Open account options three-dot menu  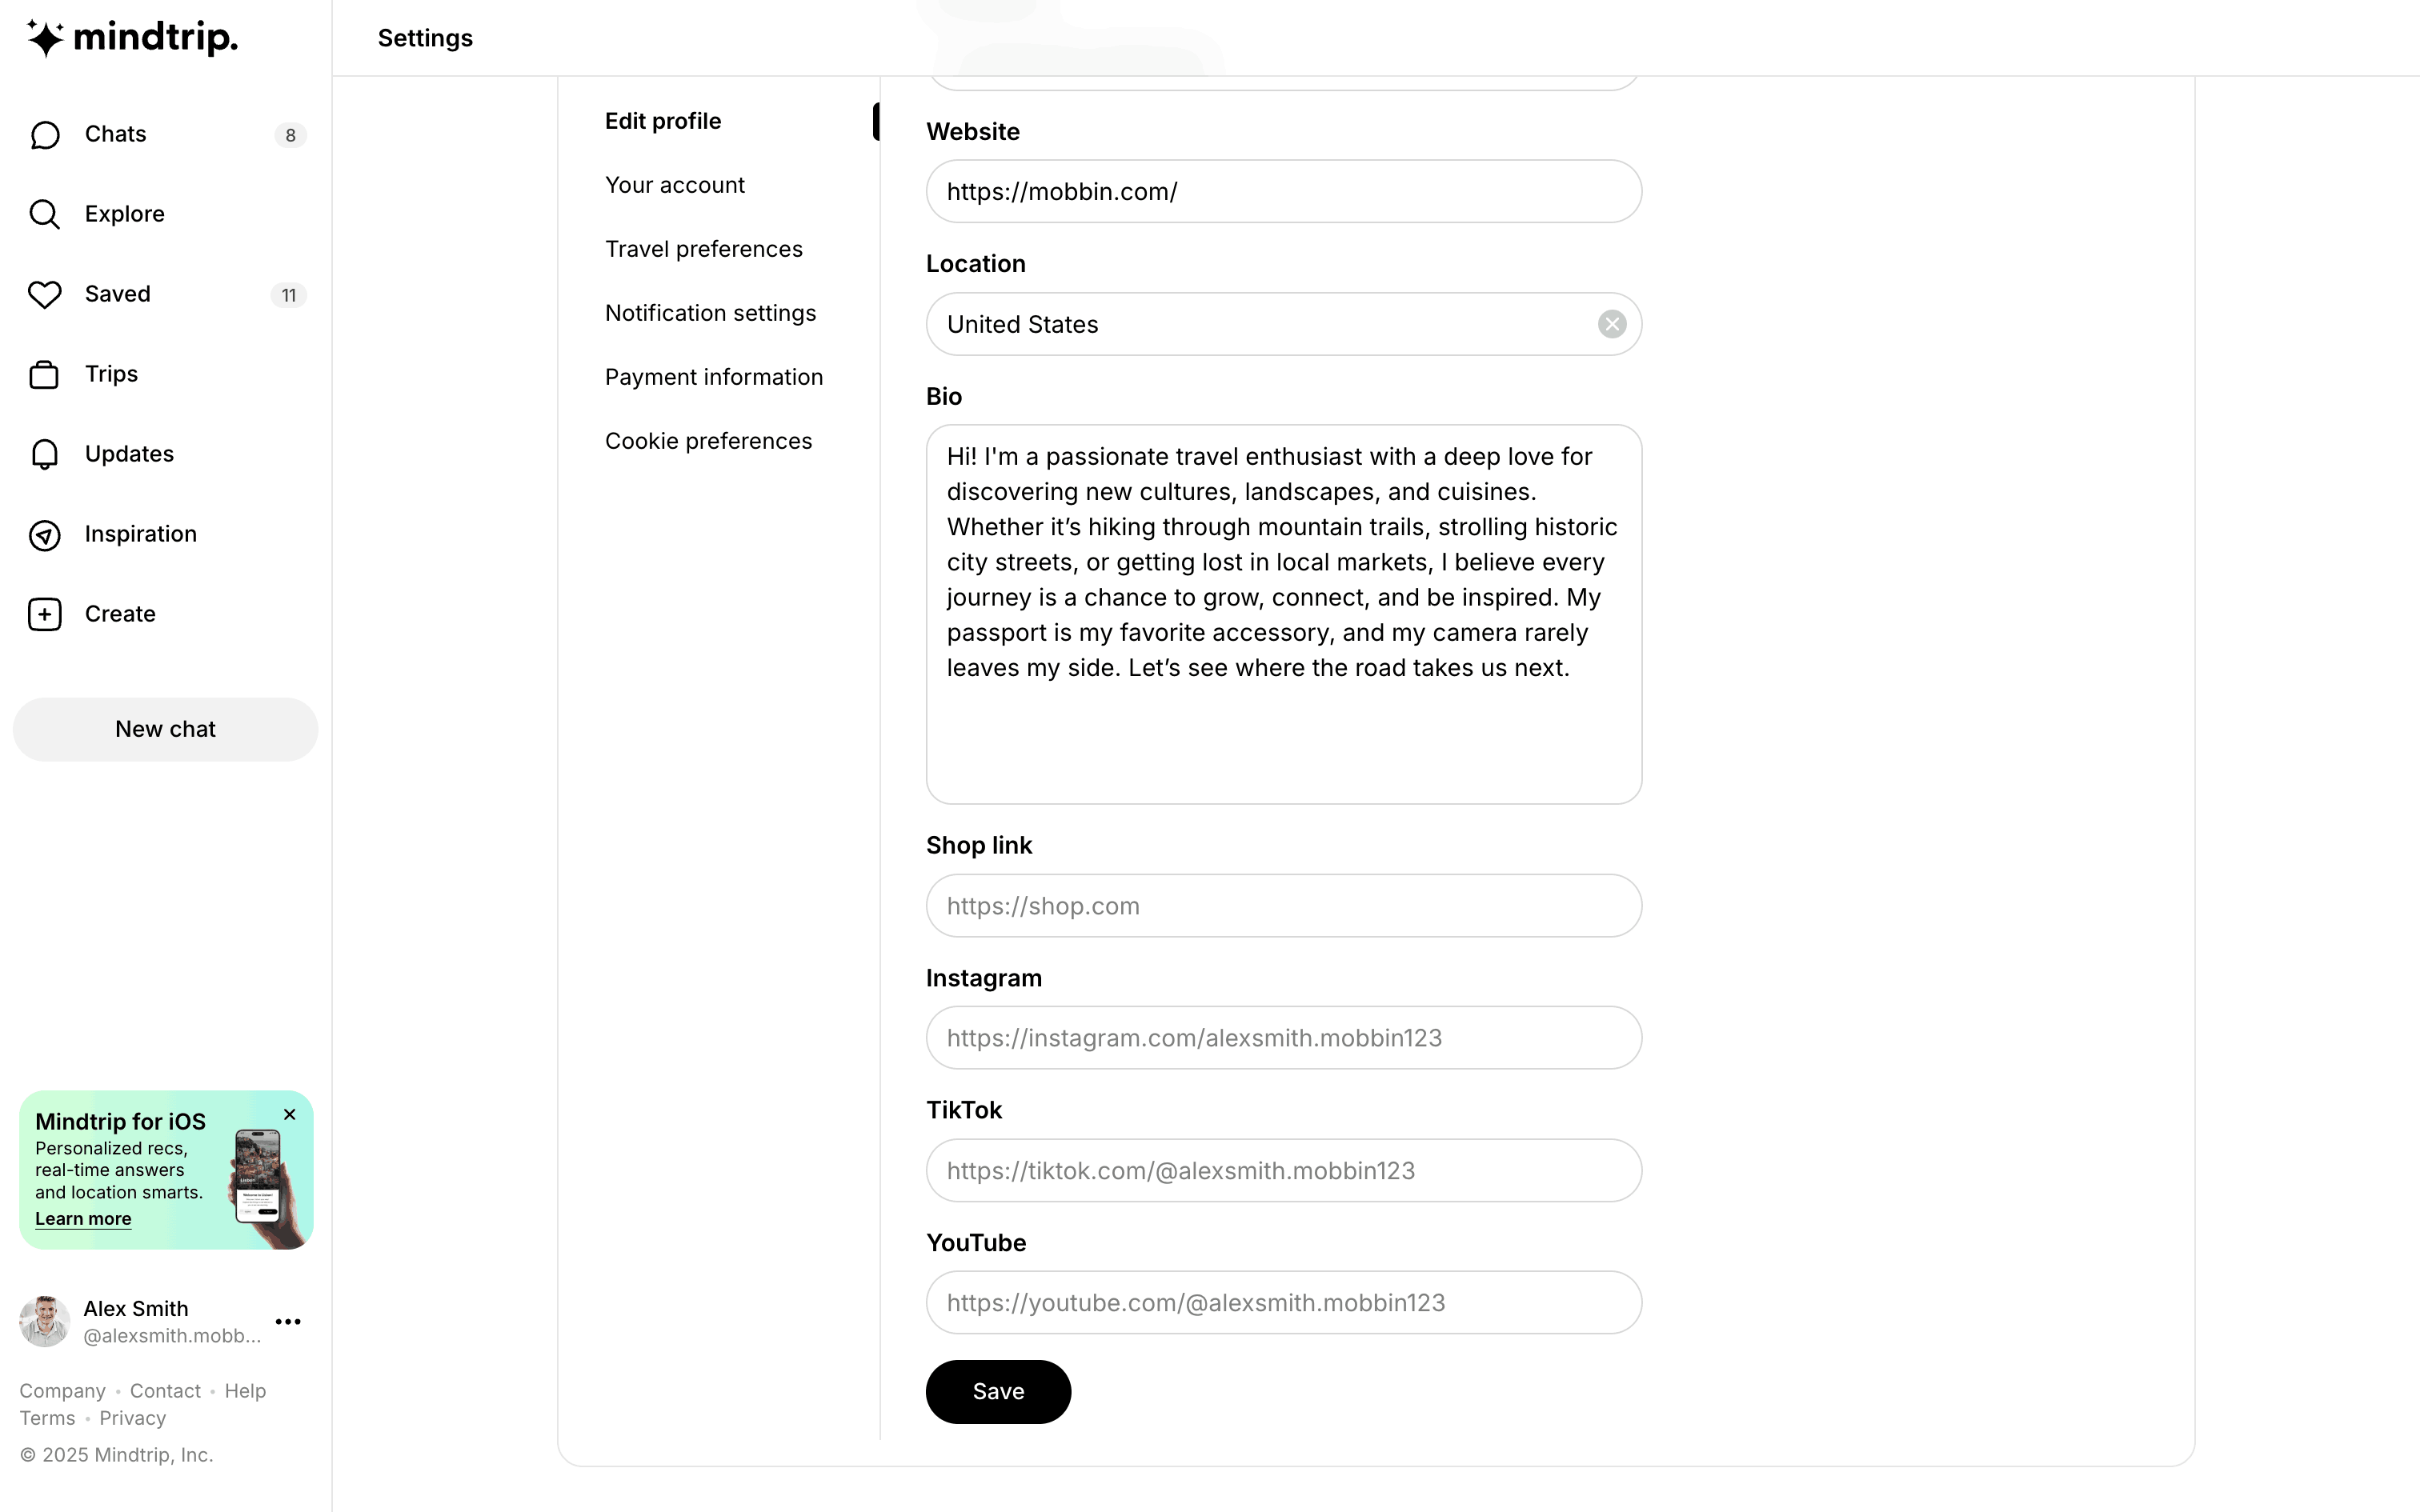pyautogui.click(x=288, y=1321)
